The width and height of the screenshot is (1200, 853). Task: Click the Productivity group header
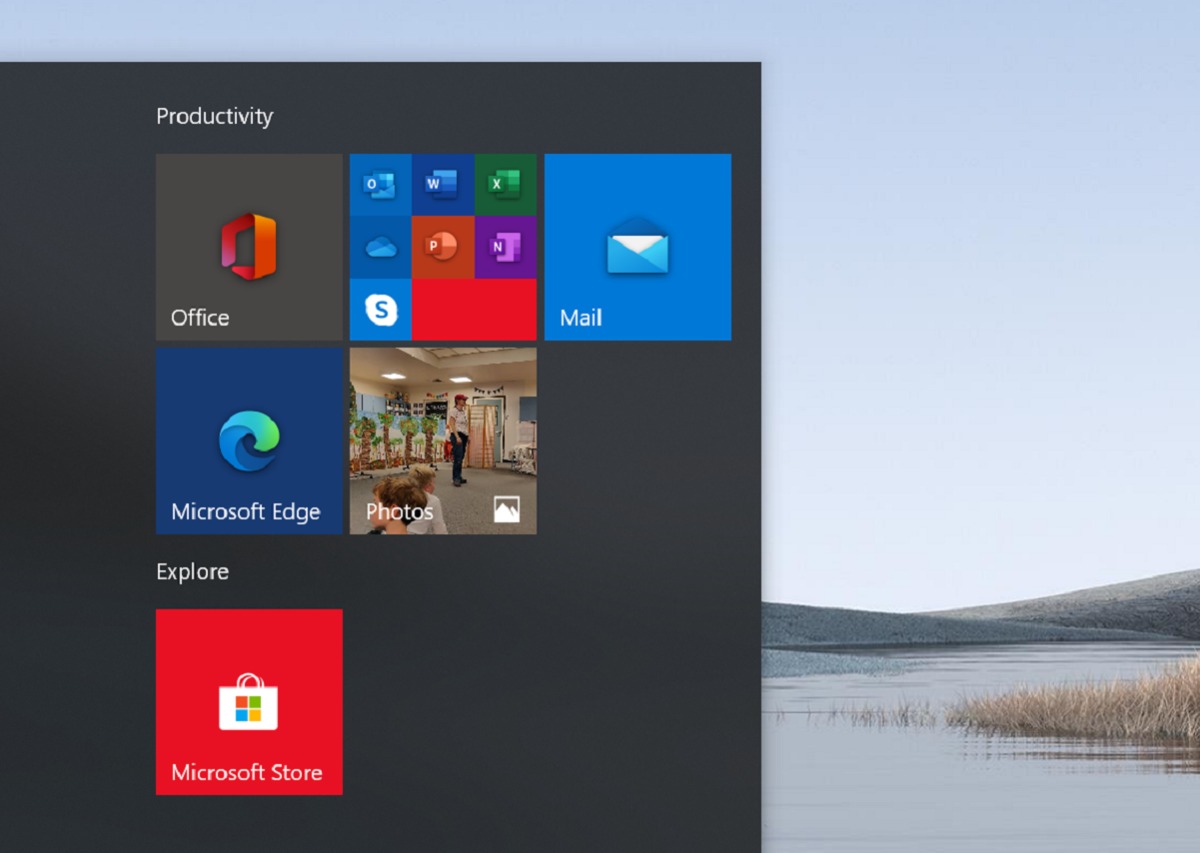[214, 116]
